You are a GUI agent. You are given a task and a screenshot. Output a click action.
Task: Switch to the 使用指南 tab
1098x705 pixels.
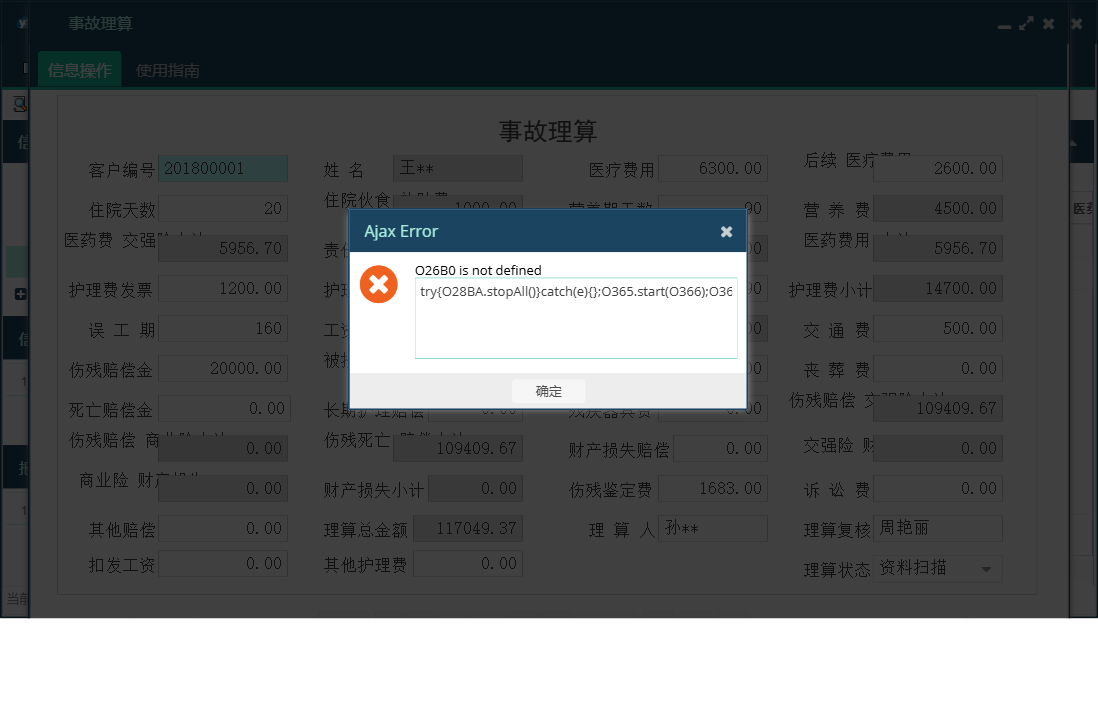(168, 70)
